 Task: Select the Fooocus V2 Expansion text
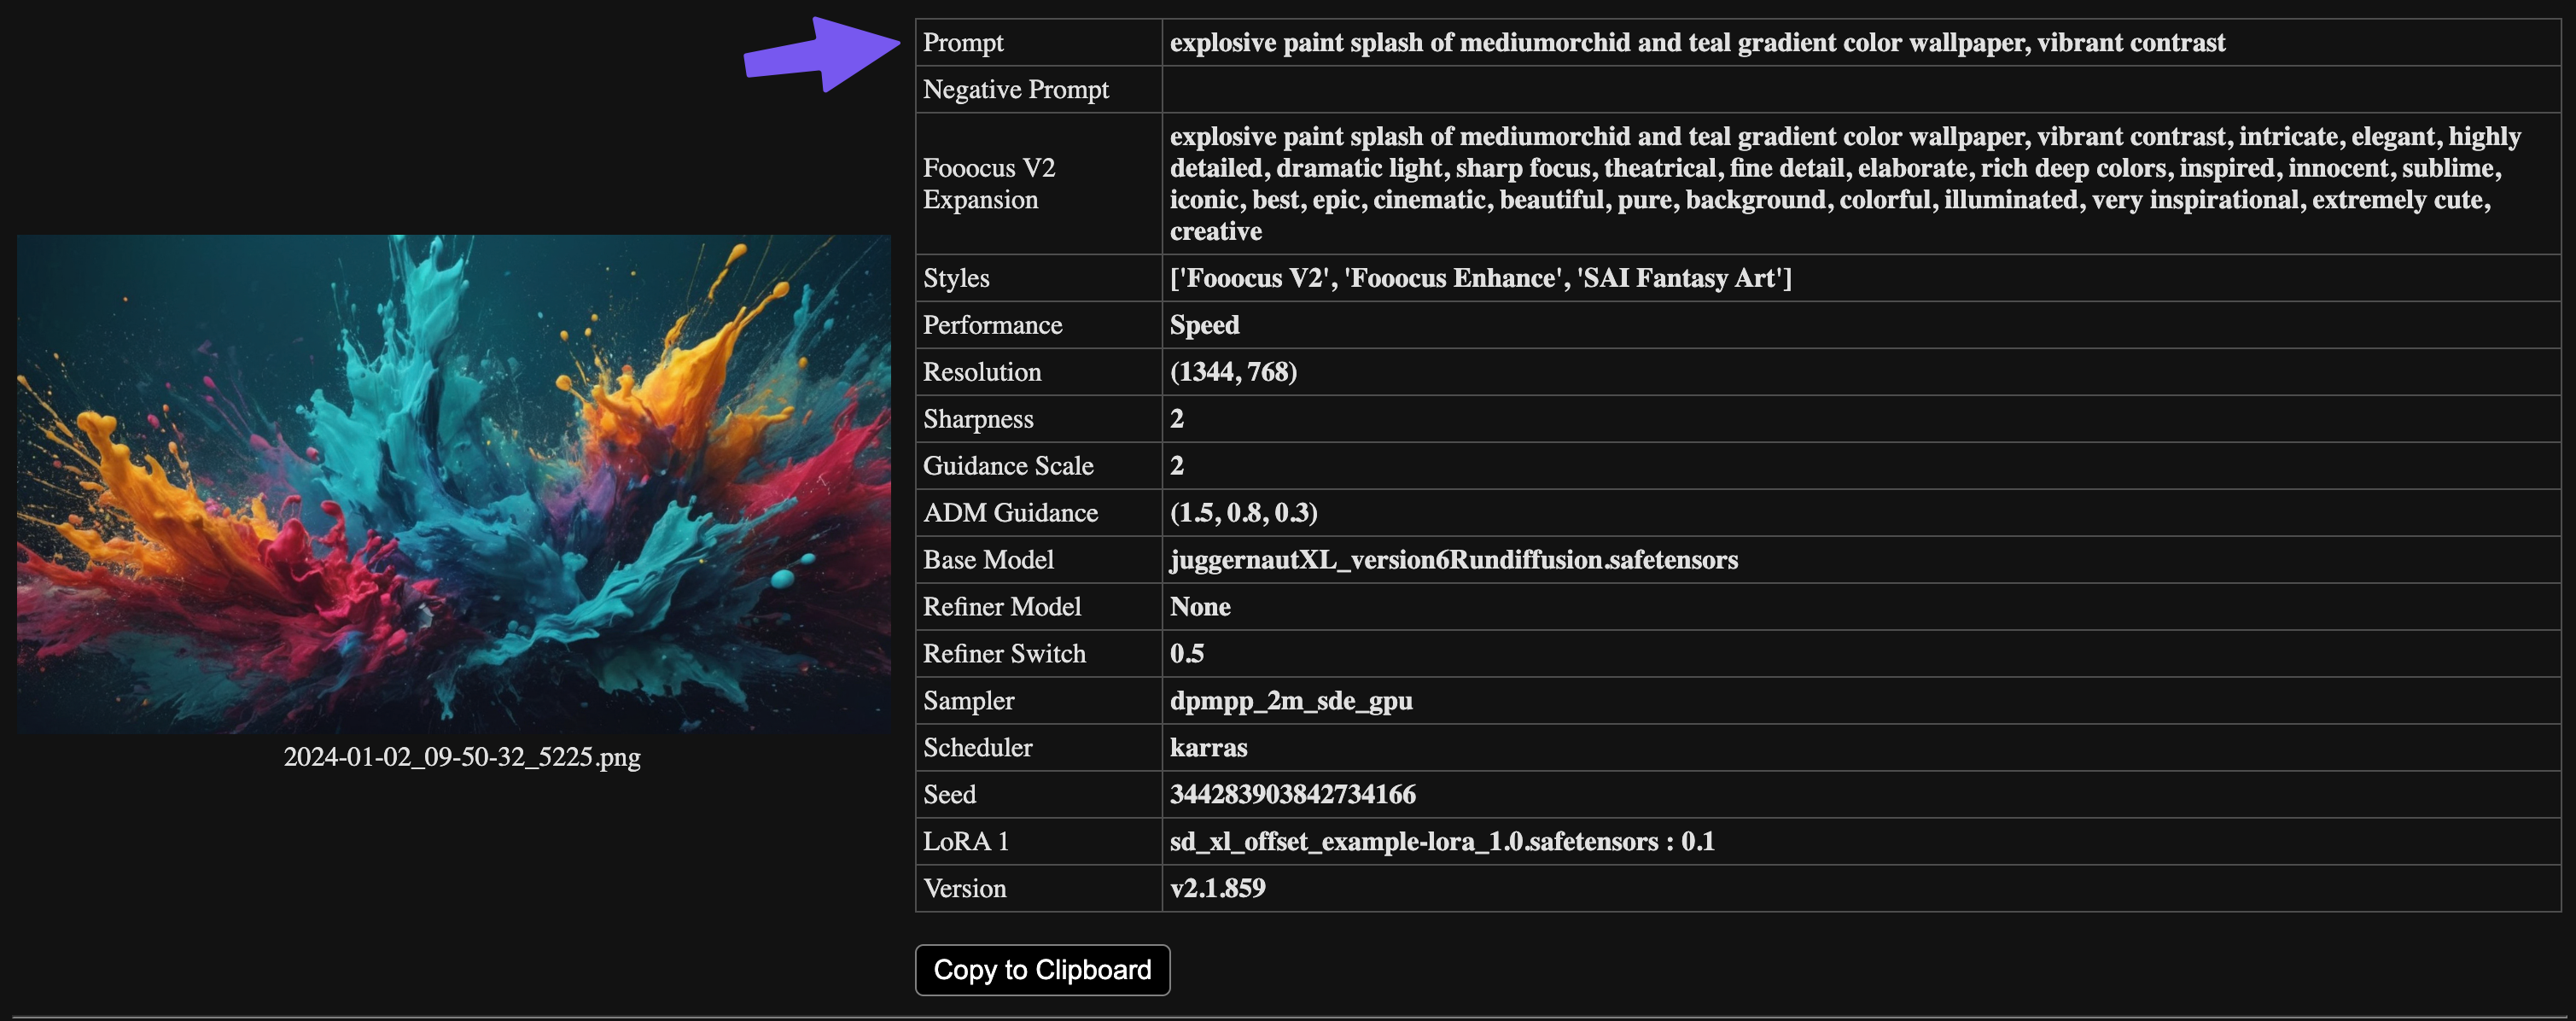click(x=1800, y=183)
